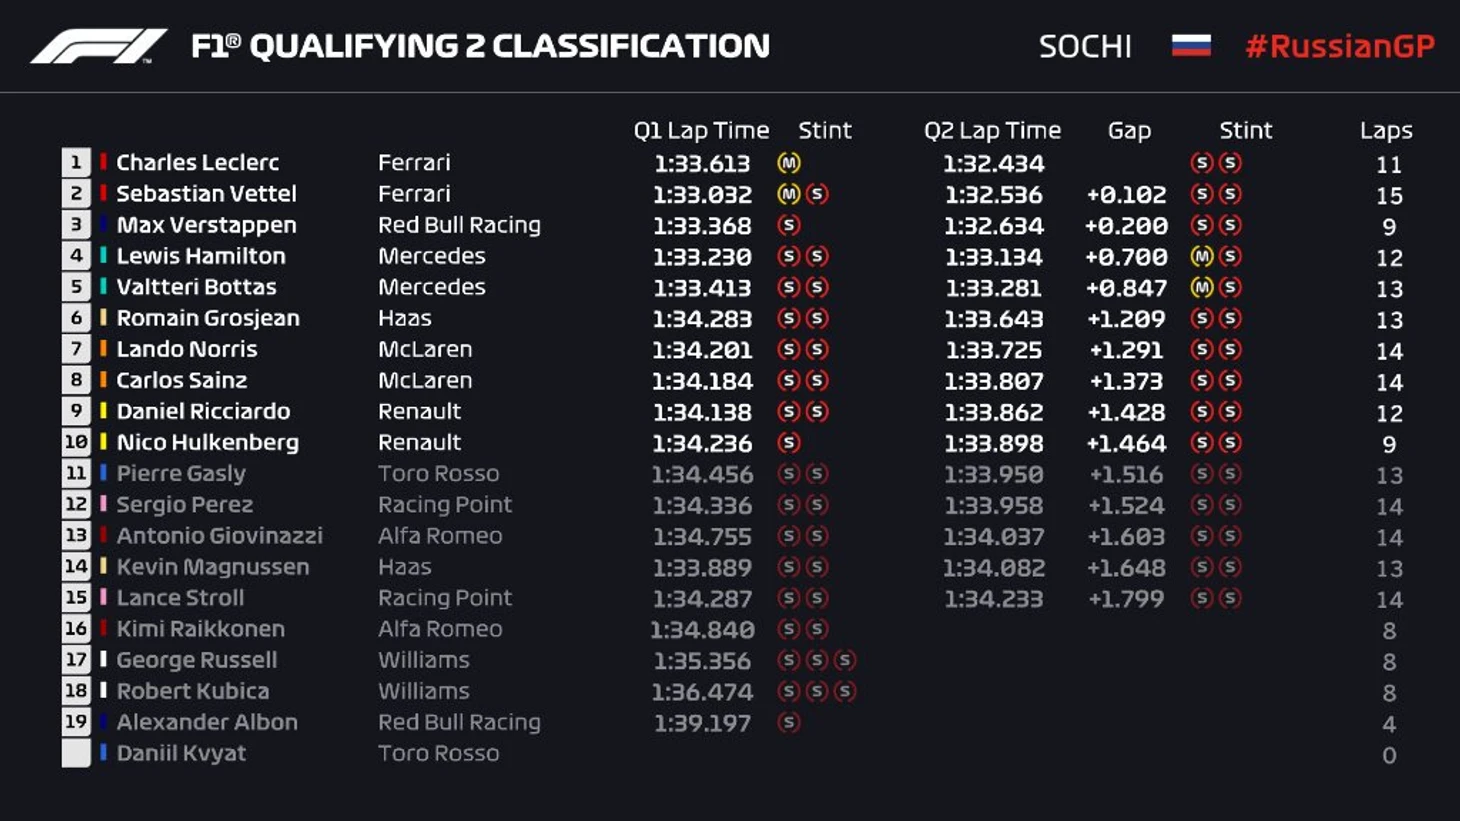
Task: Click Albon's Q1 soft tyre icon
Action: [788, 722]
